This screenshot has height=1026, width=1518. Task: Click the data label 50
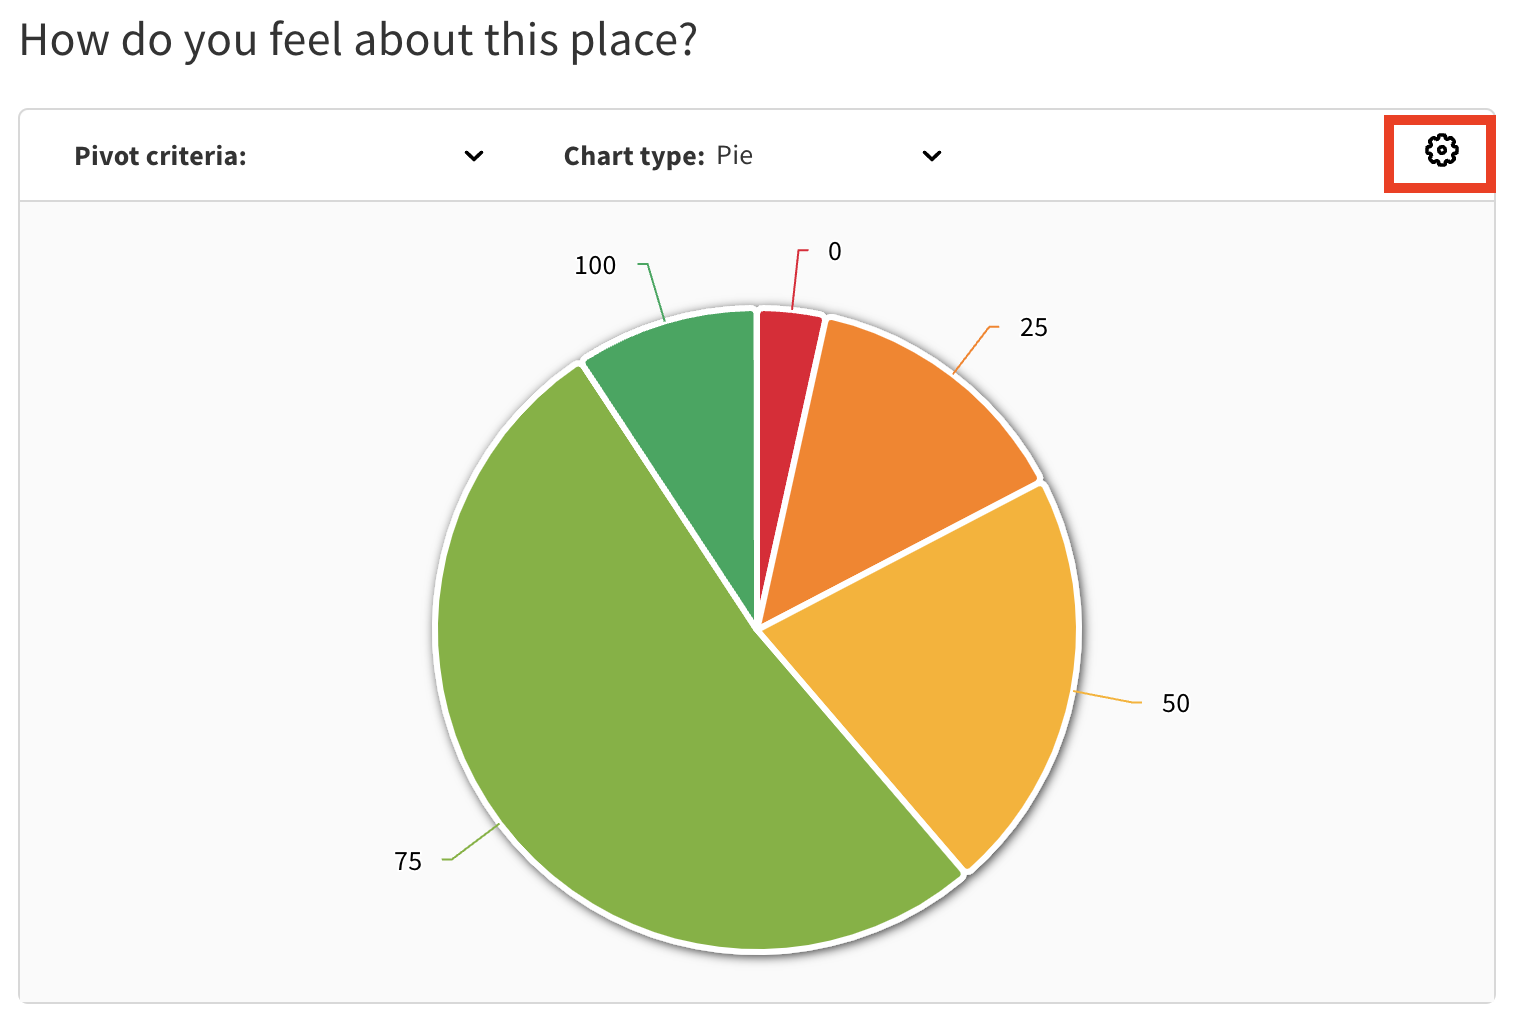coord(1176,704)
